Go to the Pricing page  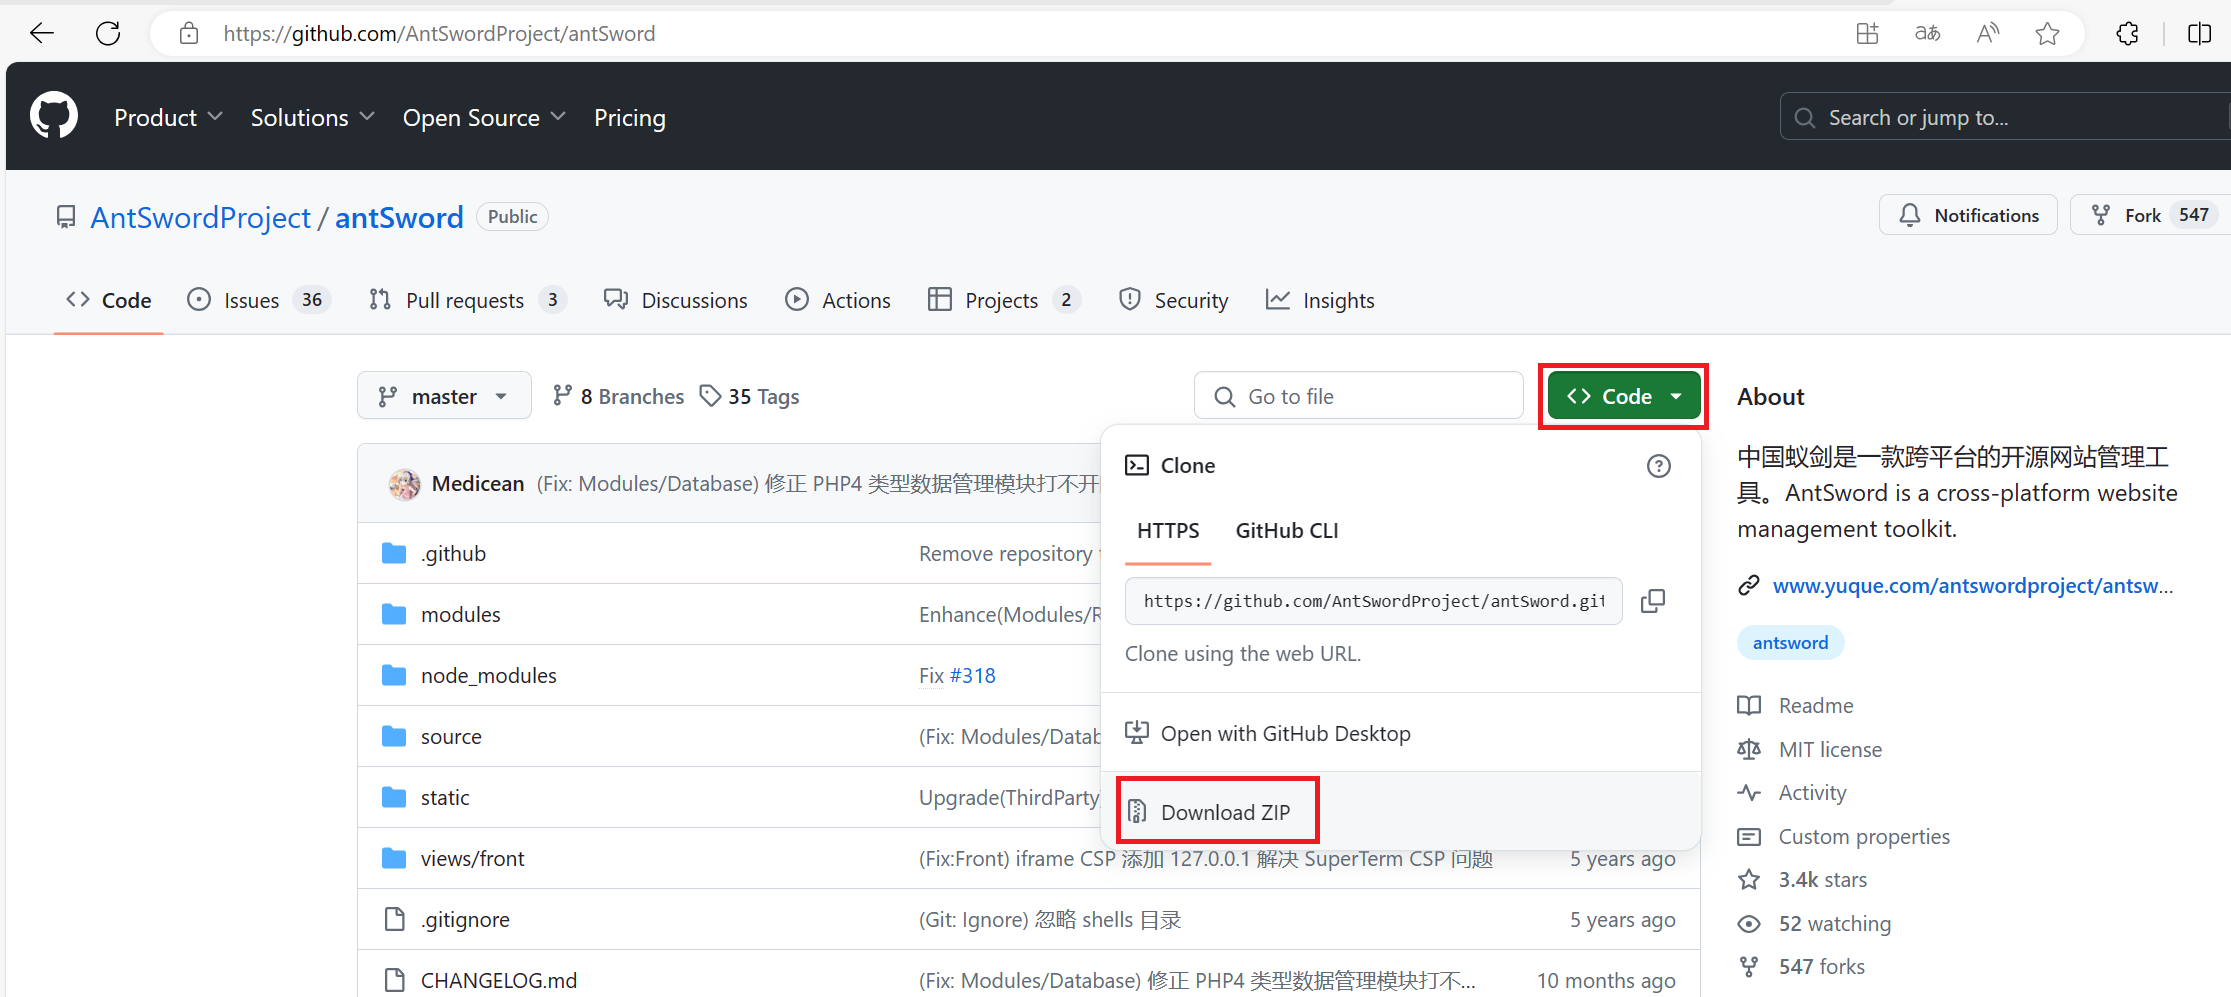[630, 117]
